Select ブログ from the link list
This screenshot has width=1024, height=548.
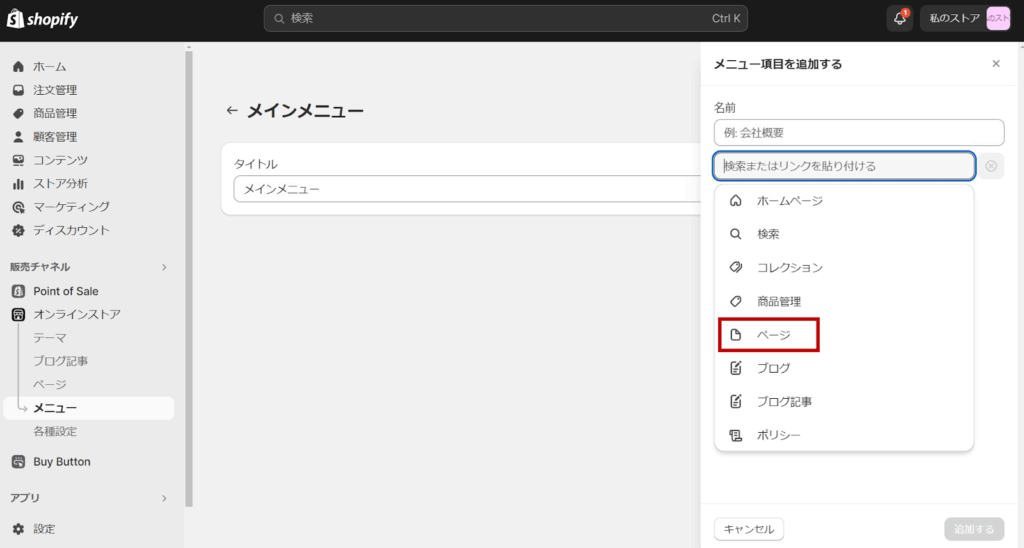(x=844, y=368)
